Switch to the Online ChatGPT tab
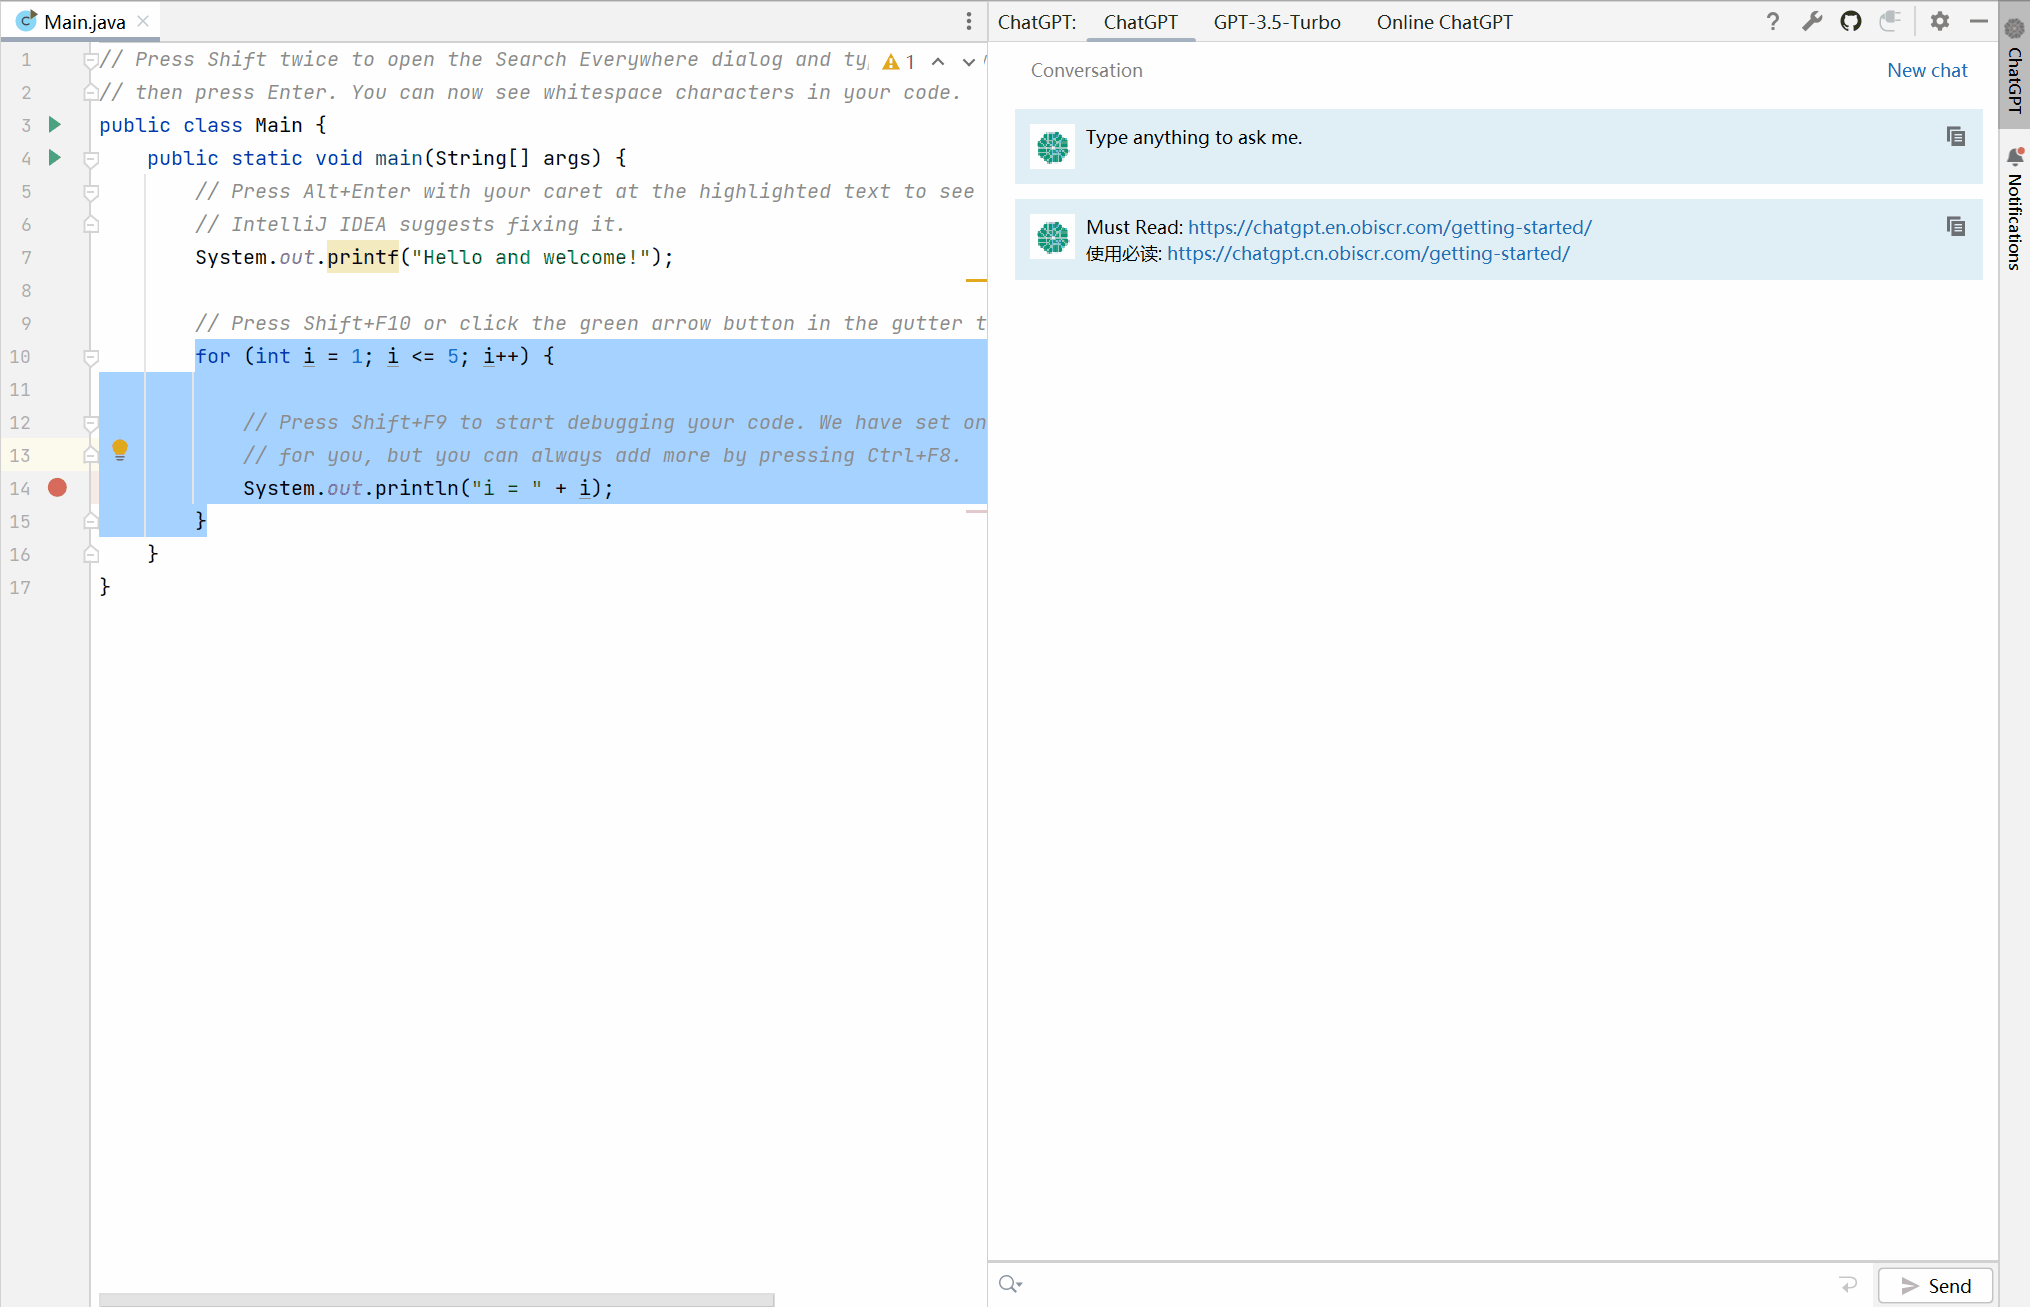2030x1307 pixels. pos(1444,22)
